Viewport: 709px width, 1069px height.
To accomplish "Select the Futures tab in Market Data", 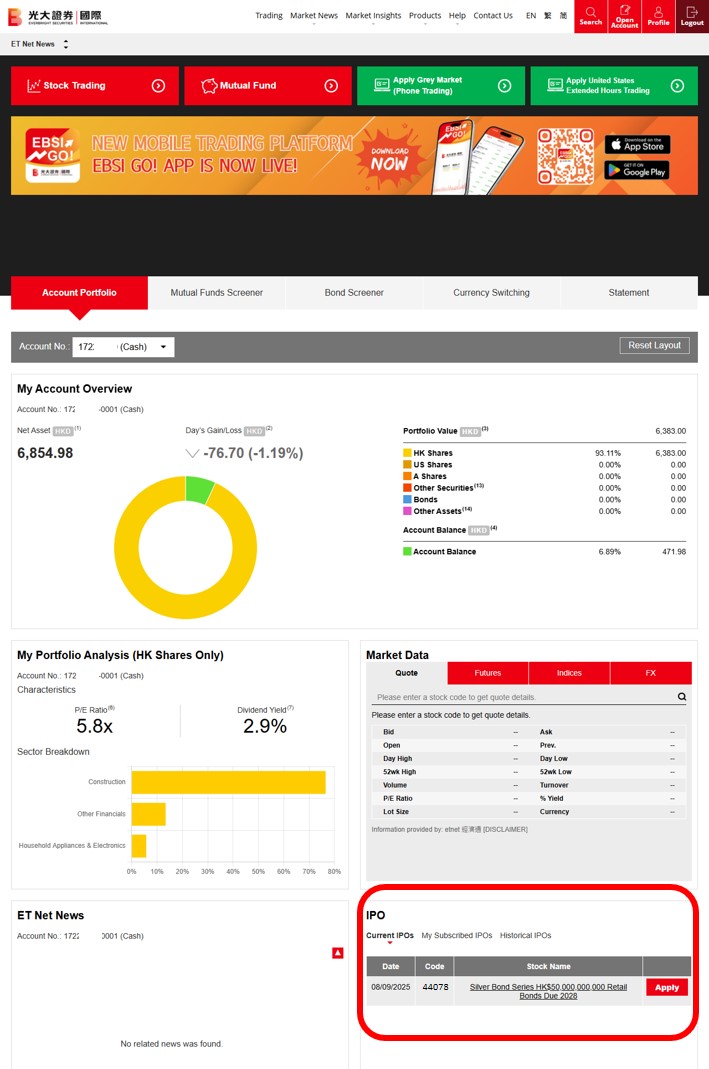I will pos(487,673).
